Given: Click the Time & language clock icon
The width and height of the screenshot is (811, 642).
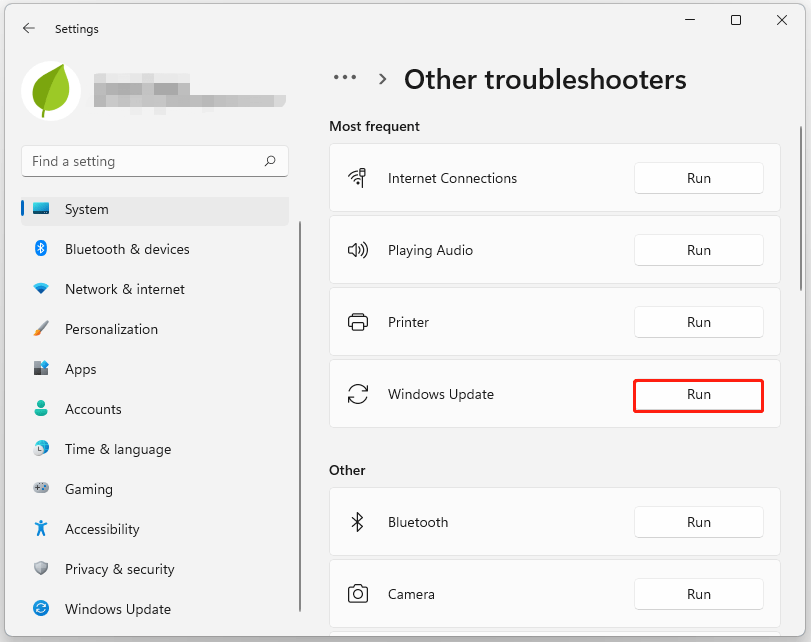Looking at the screenshot, I should (40, 449).
